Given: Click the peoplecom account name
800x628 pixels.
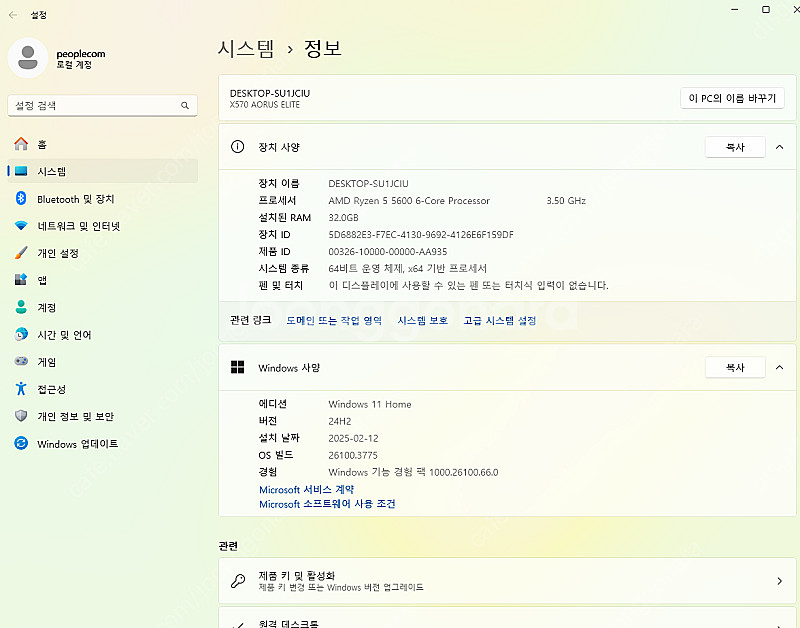Looking at the screenshot, I should (81, 54).
